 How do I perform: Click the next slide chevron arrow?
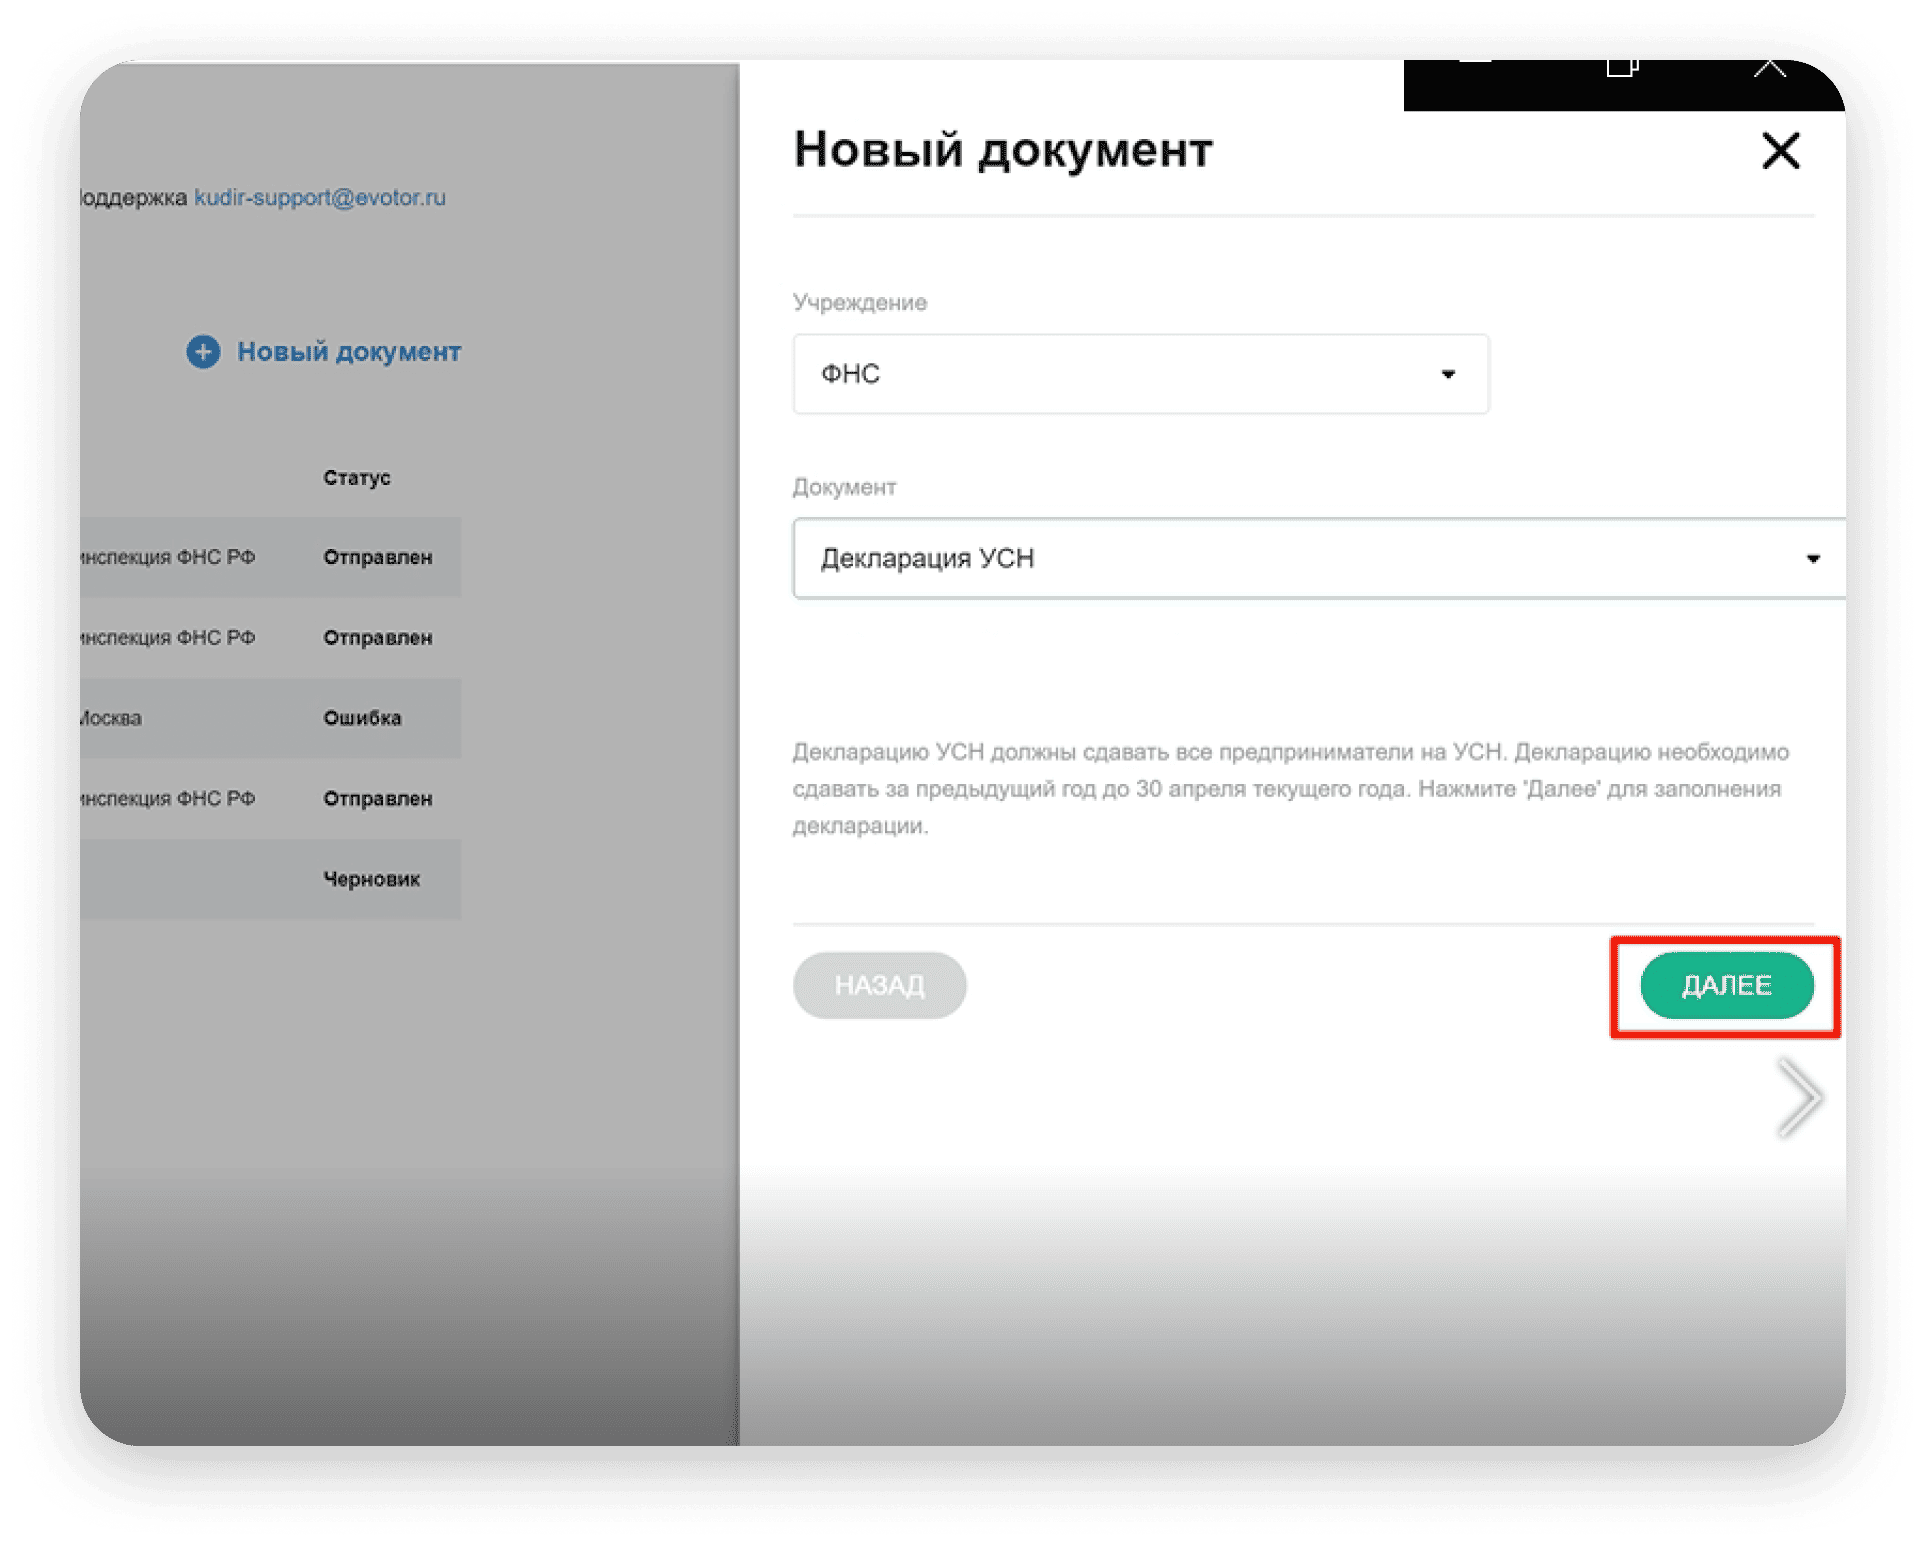click(1799, 1097)
